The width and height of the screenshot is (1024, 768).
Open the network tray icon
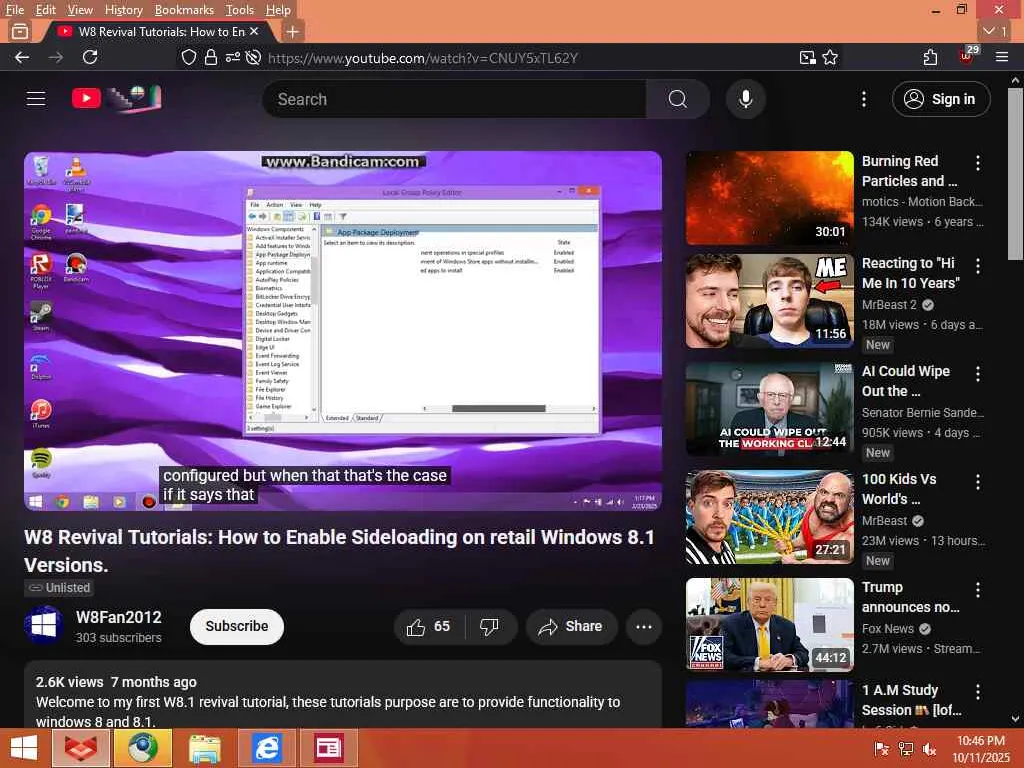click(905, 749)
